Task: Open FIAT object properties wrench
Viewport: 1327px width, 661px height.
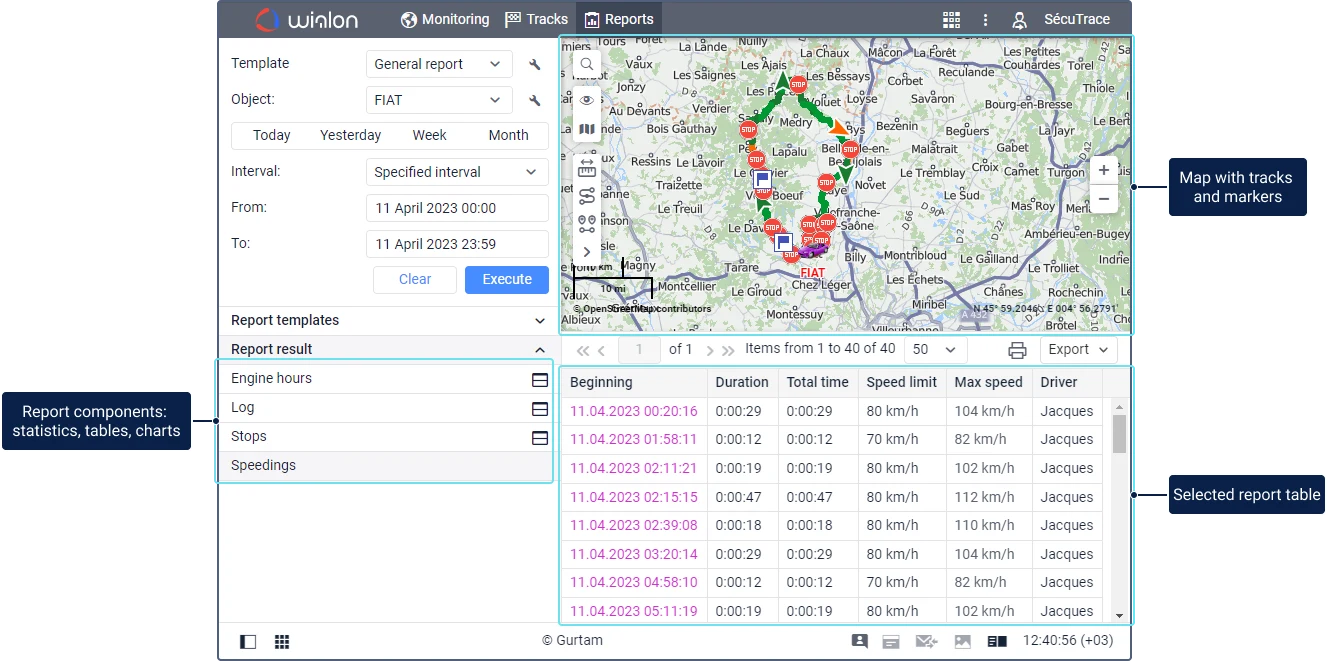Action: tap(535, 100)
